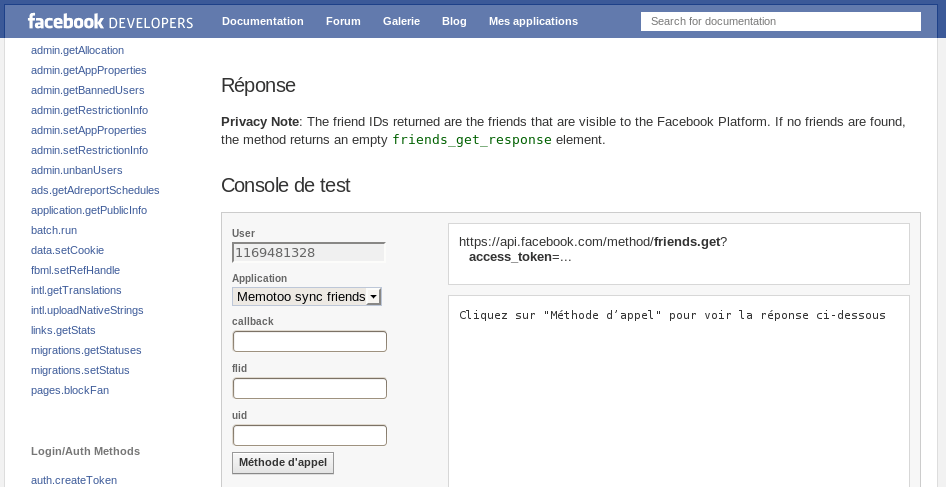Image resolution: width=946 pixels, height=487 pixels.
Task: Open the application.getPublicInfo link
Action: click(x=89, y=209)
